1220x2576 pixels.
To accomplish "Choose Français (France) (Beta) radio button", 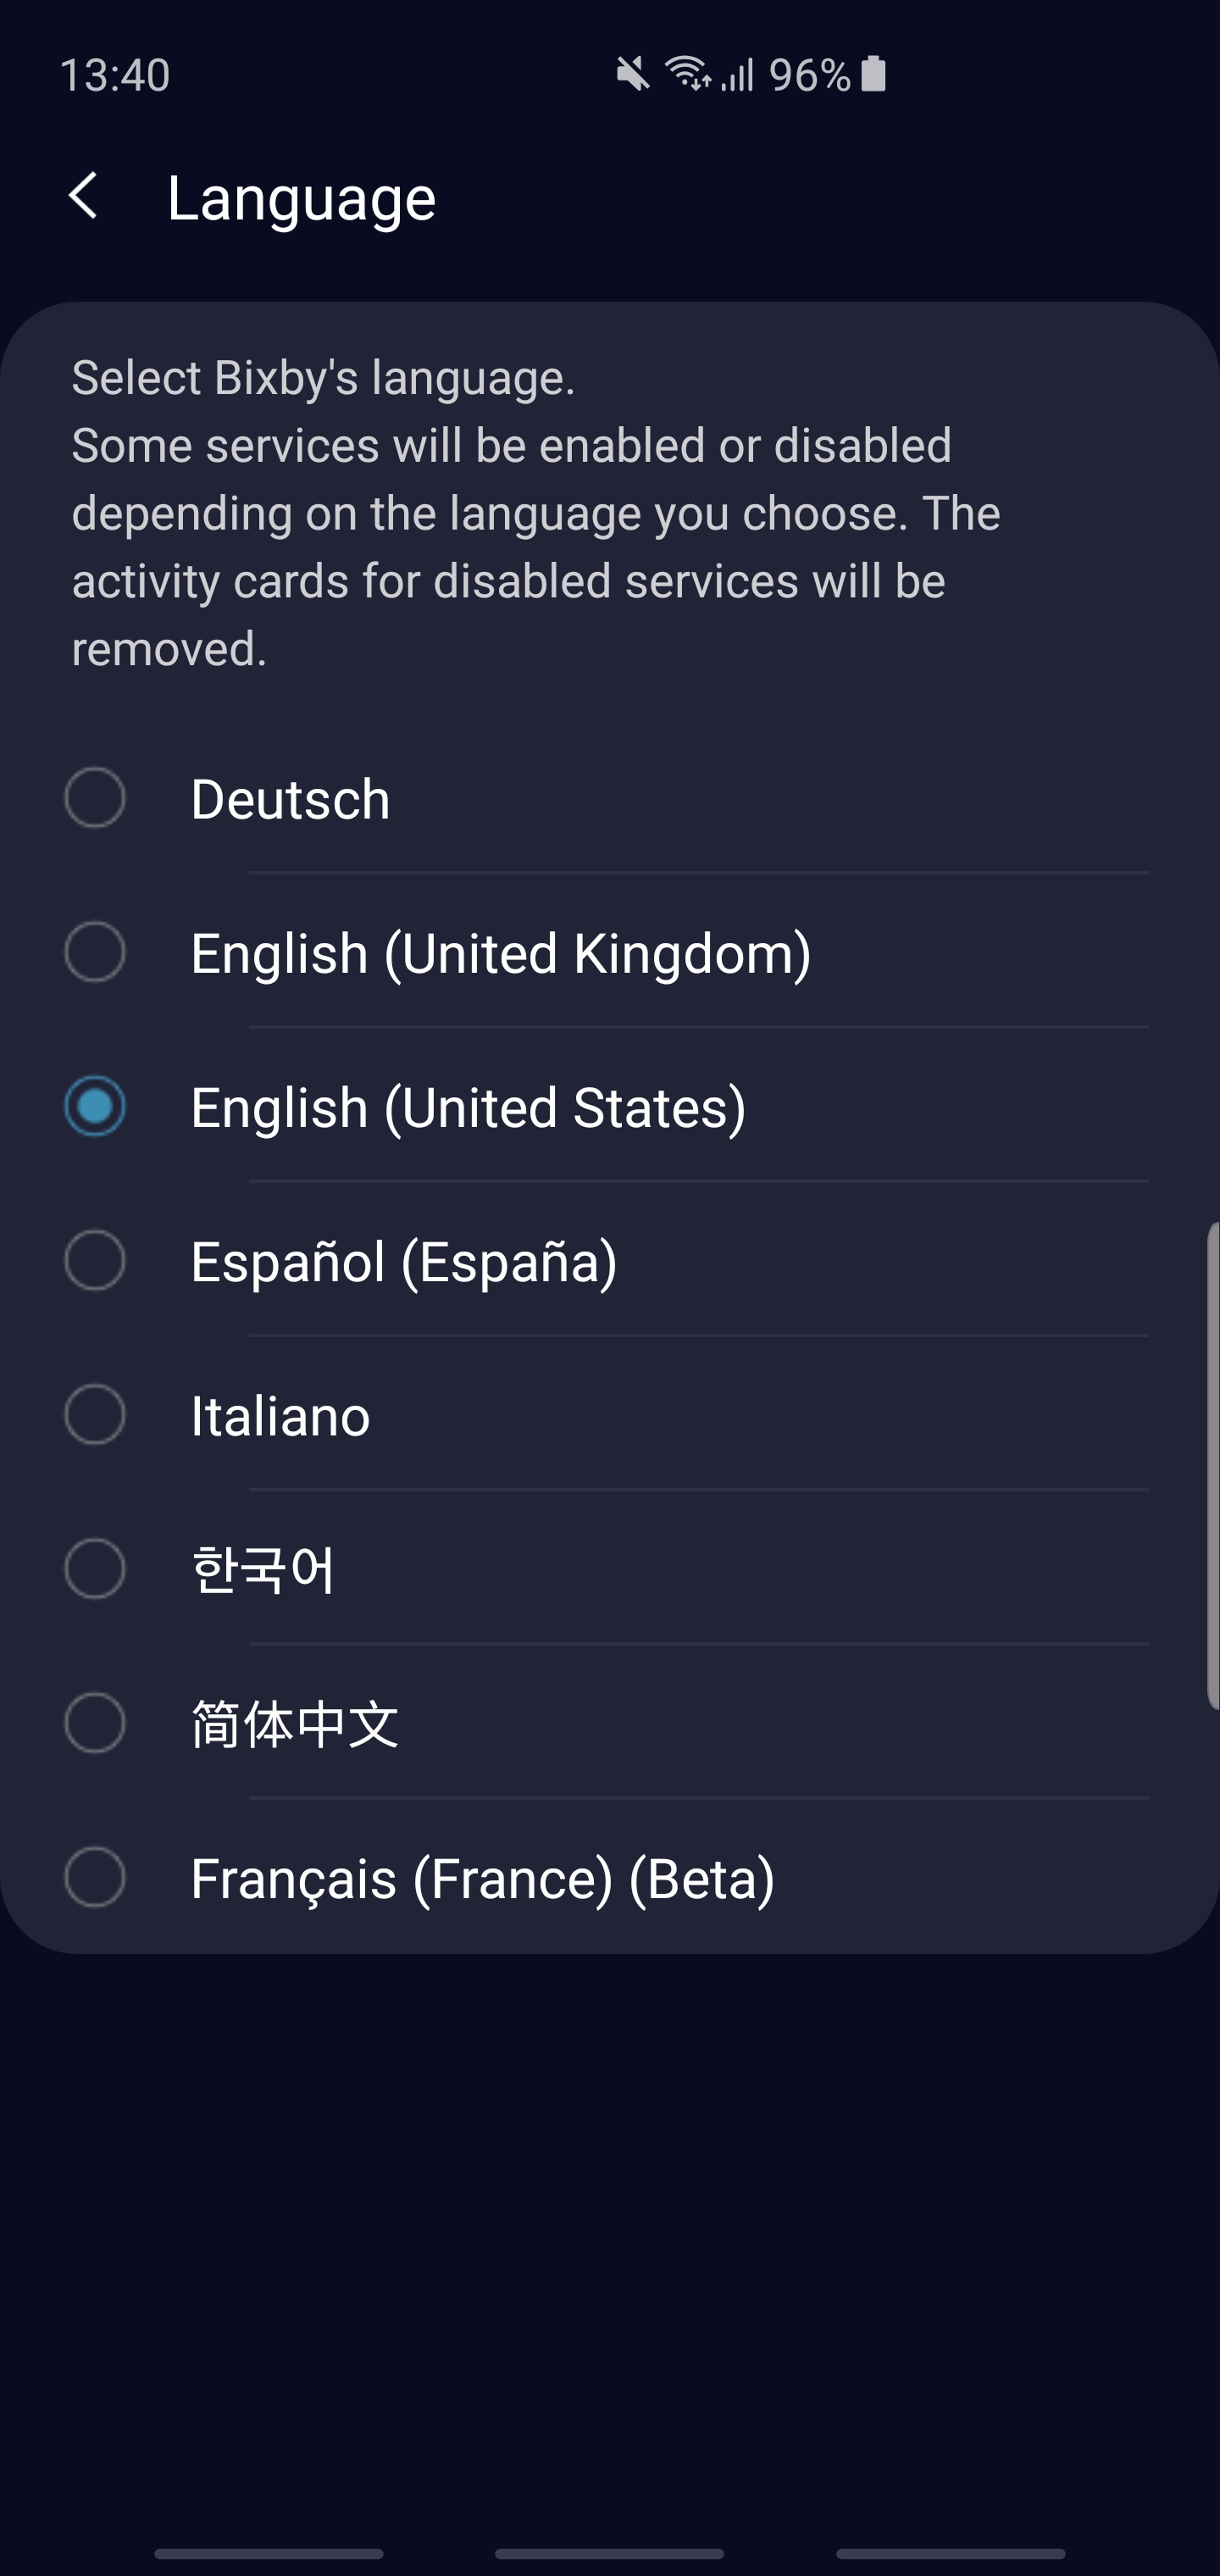I will (95, 1877).
